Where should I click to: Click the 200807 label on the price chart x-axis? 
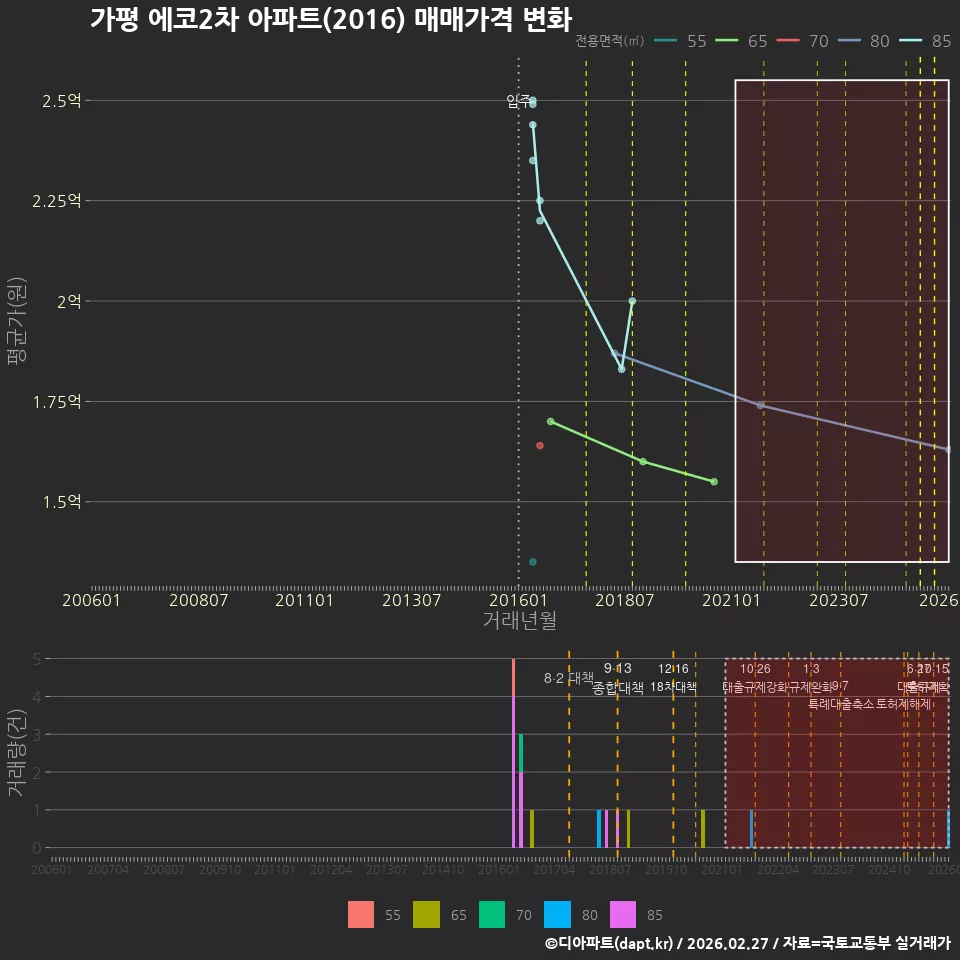tap(198, 600)
